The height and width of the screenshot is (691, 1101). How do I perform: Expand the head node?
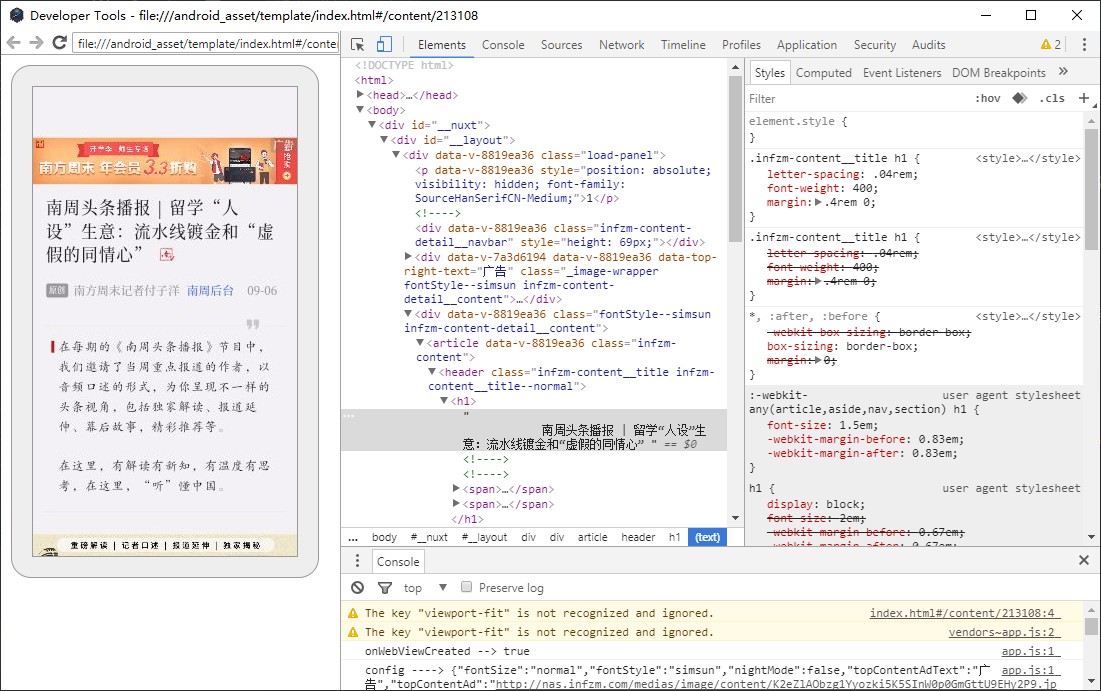click(x=360, y=94)
